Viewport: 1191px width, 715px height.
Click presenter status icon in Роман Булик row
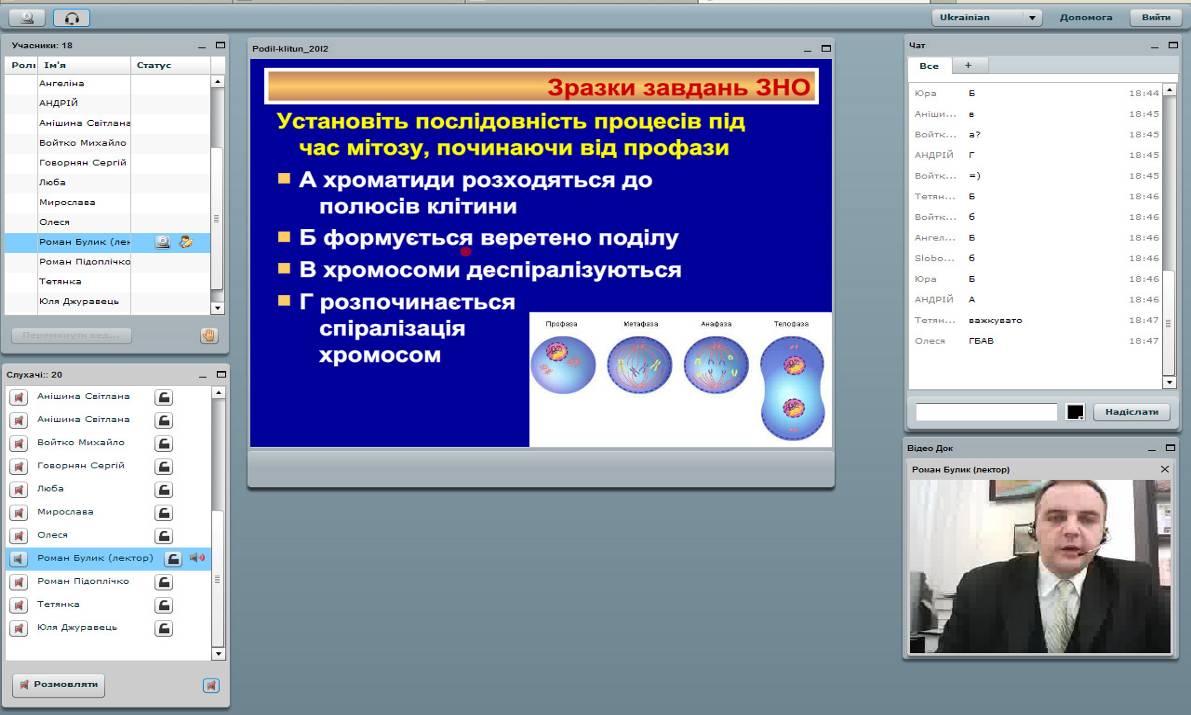[185, 242]
